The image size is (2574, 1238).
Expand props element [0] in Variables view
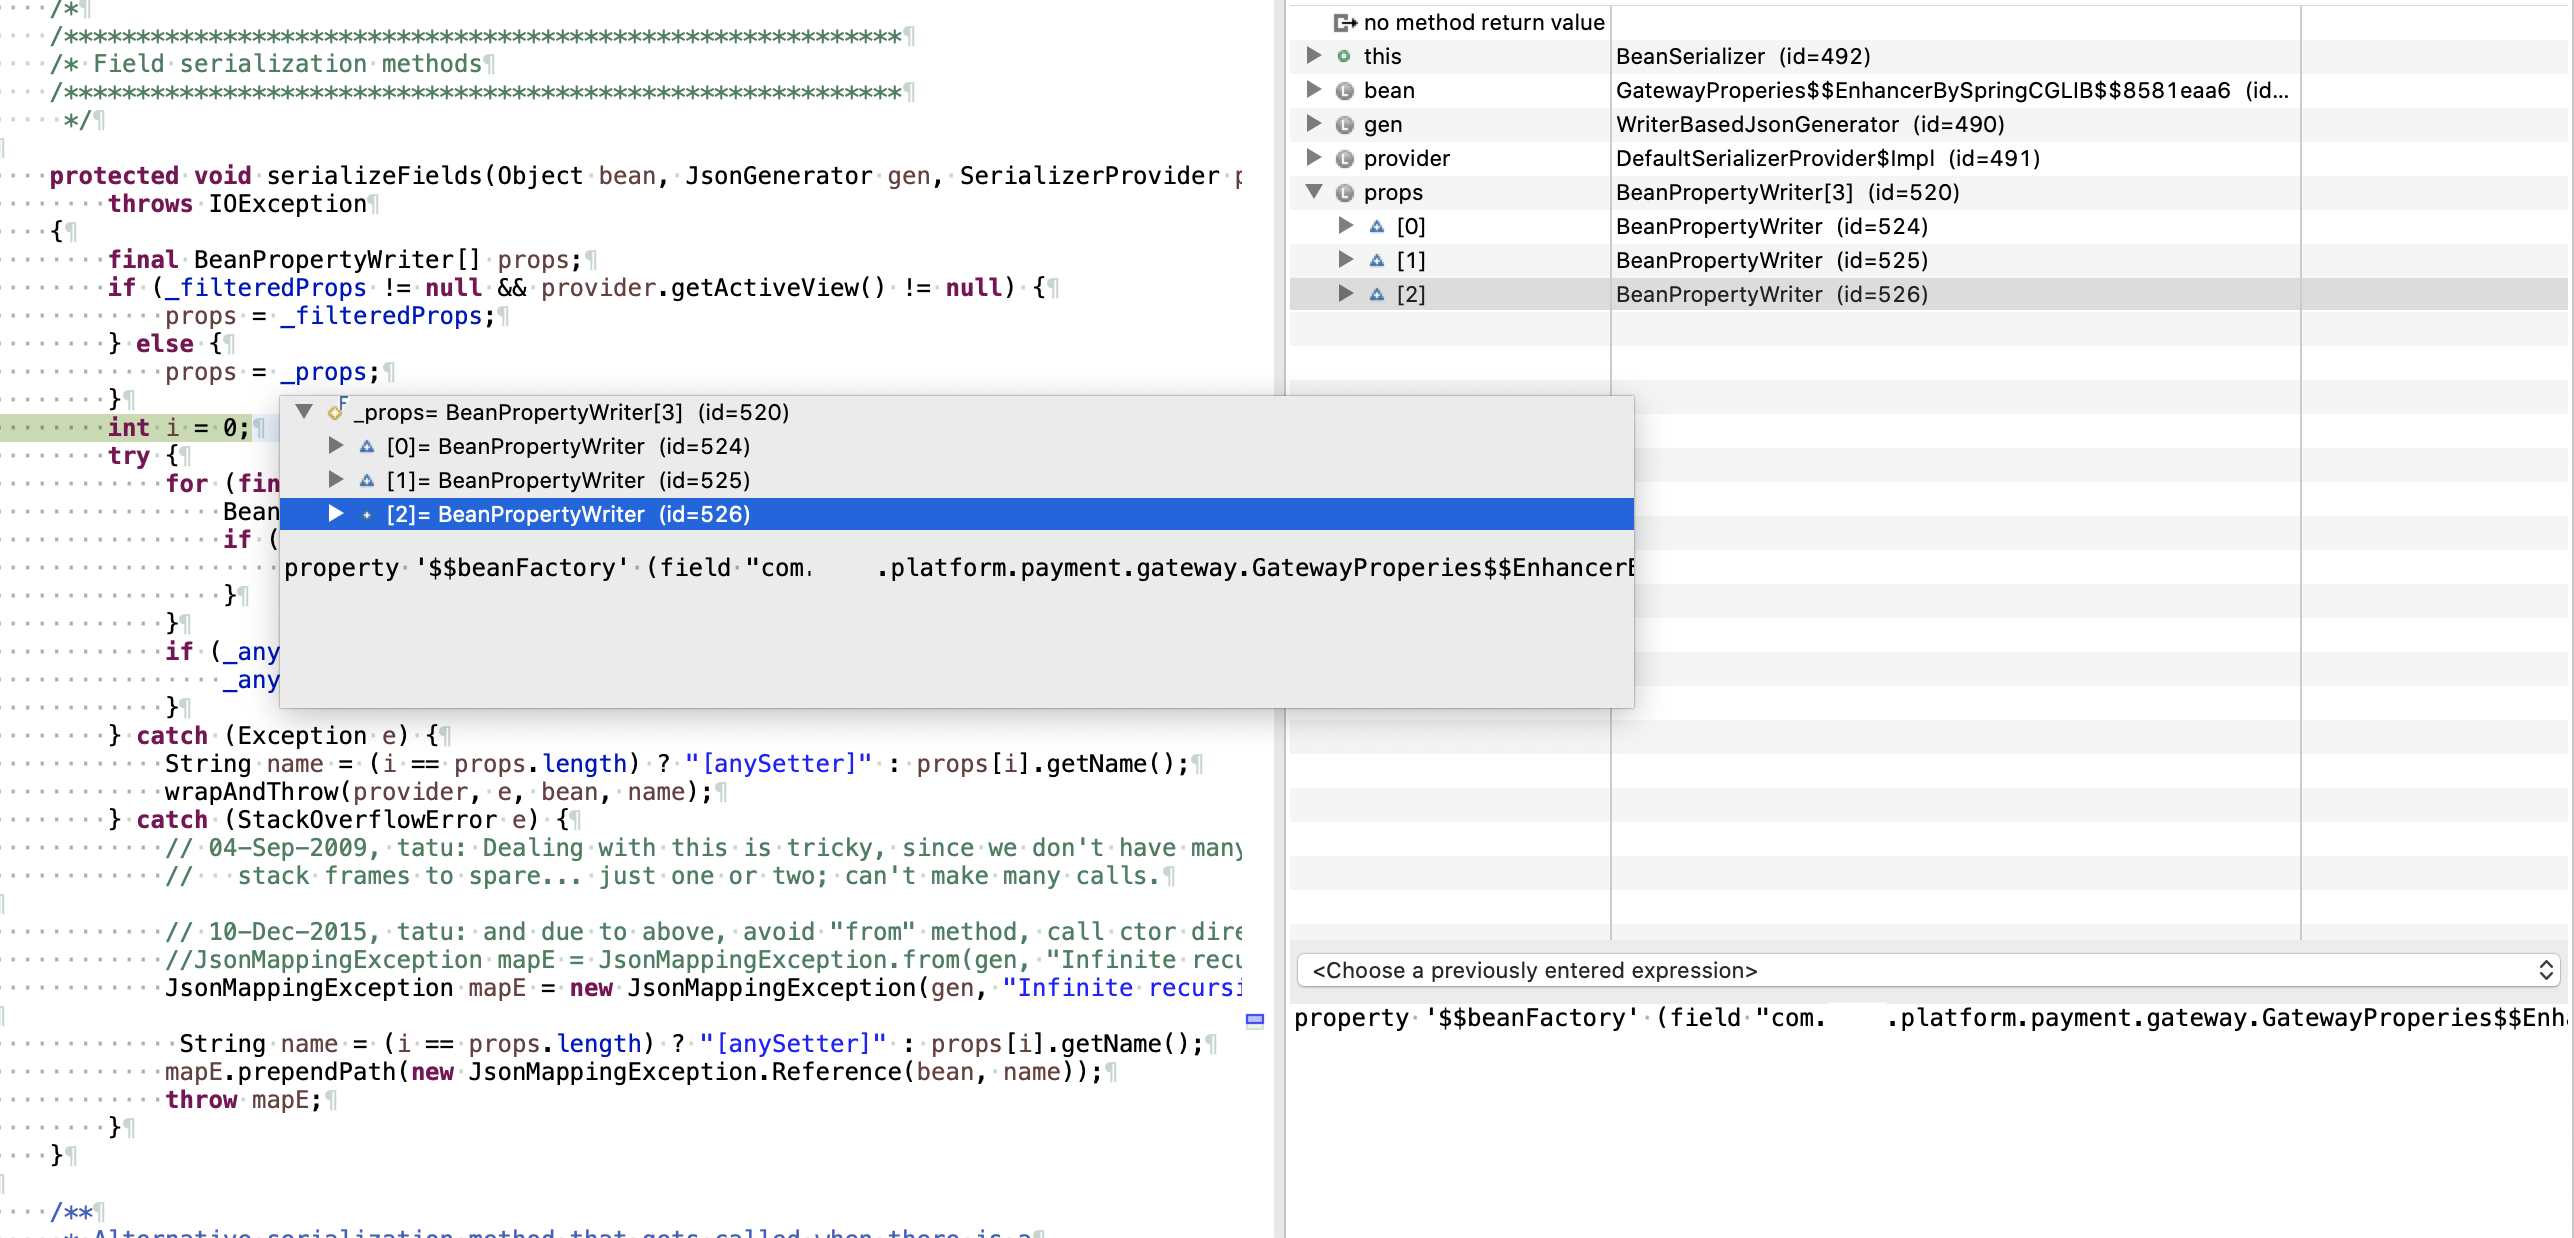click(x=1346, y=226)
